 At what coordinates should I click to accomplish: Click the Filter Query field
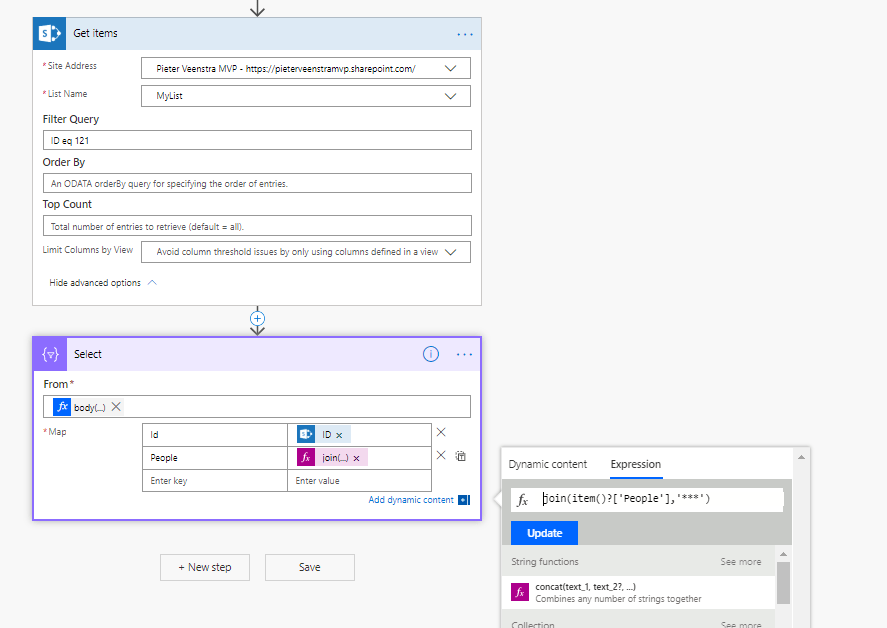[257, 140]
